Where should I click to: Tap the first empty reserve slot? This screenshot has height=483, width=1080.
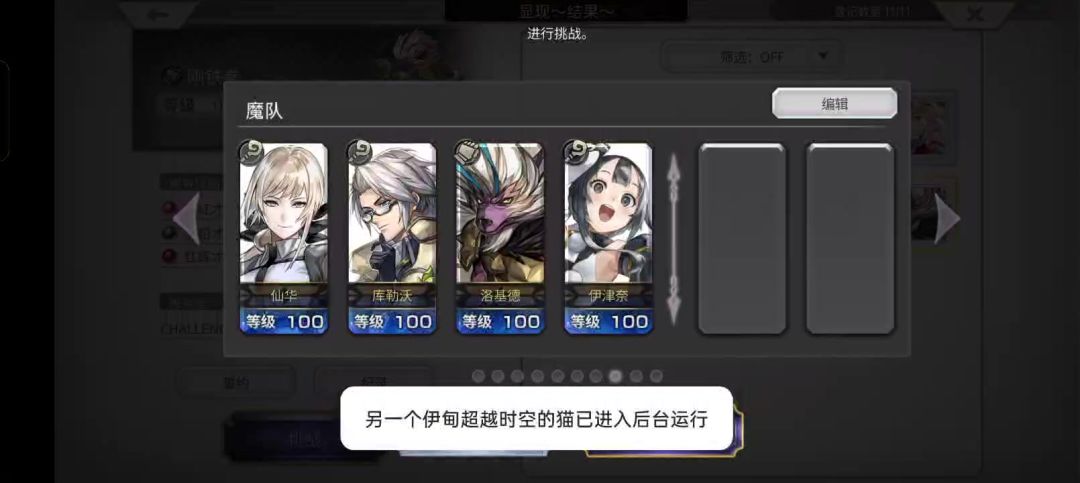(742, 238)
